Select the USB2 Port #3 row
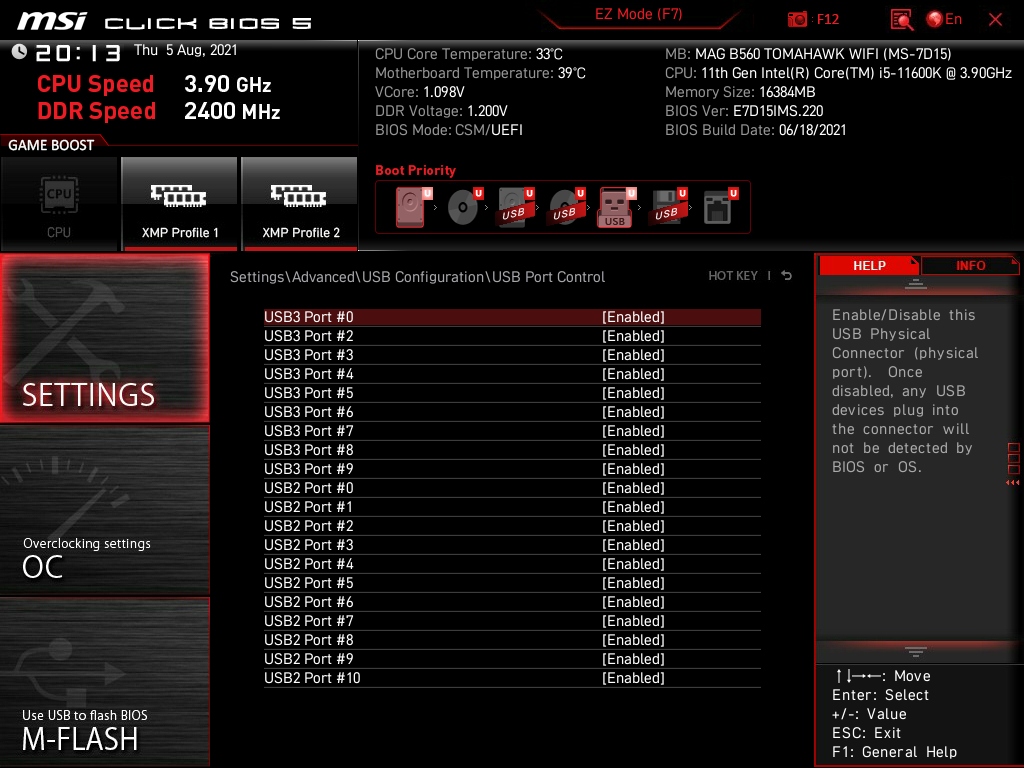 [512, 545]
